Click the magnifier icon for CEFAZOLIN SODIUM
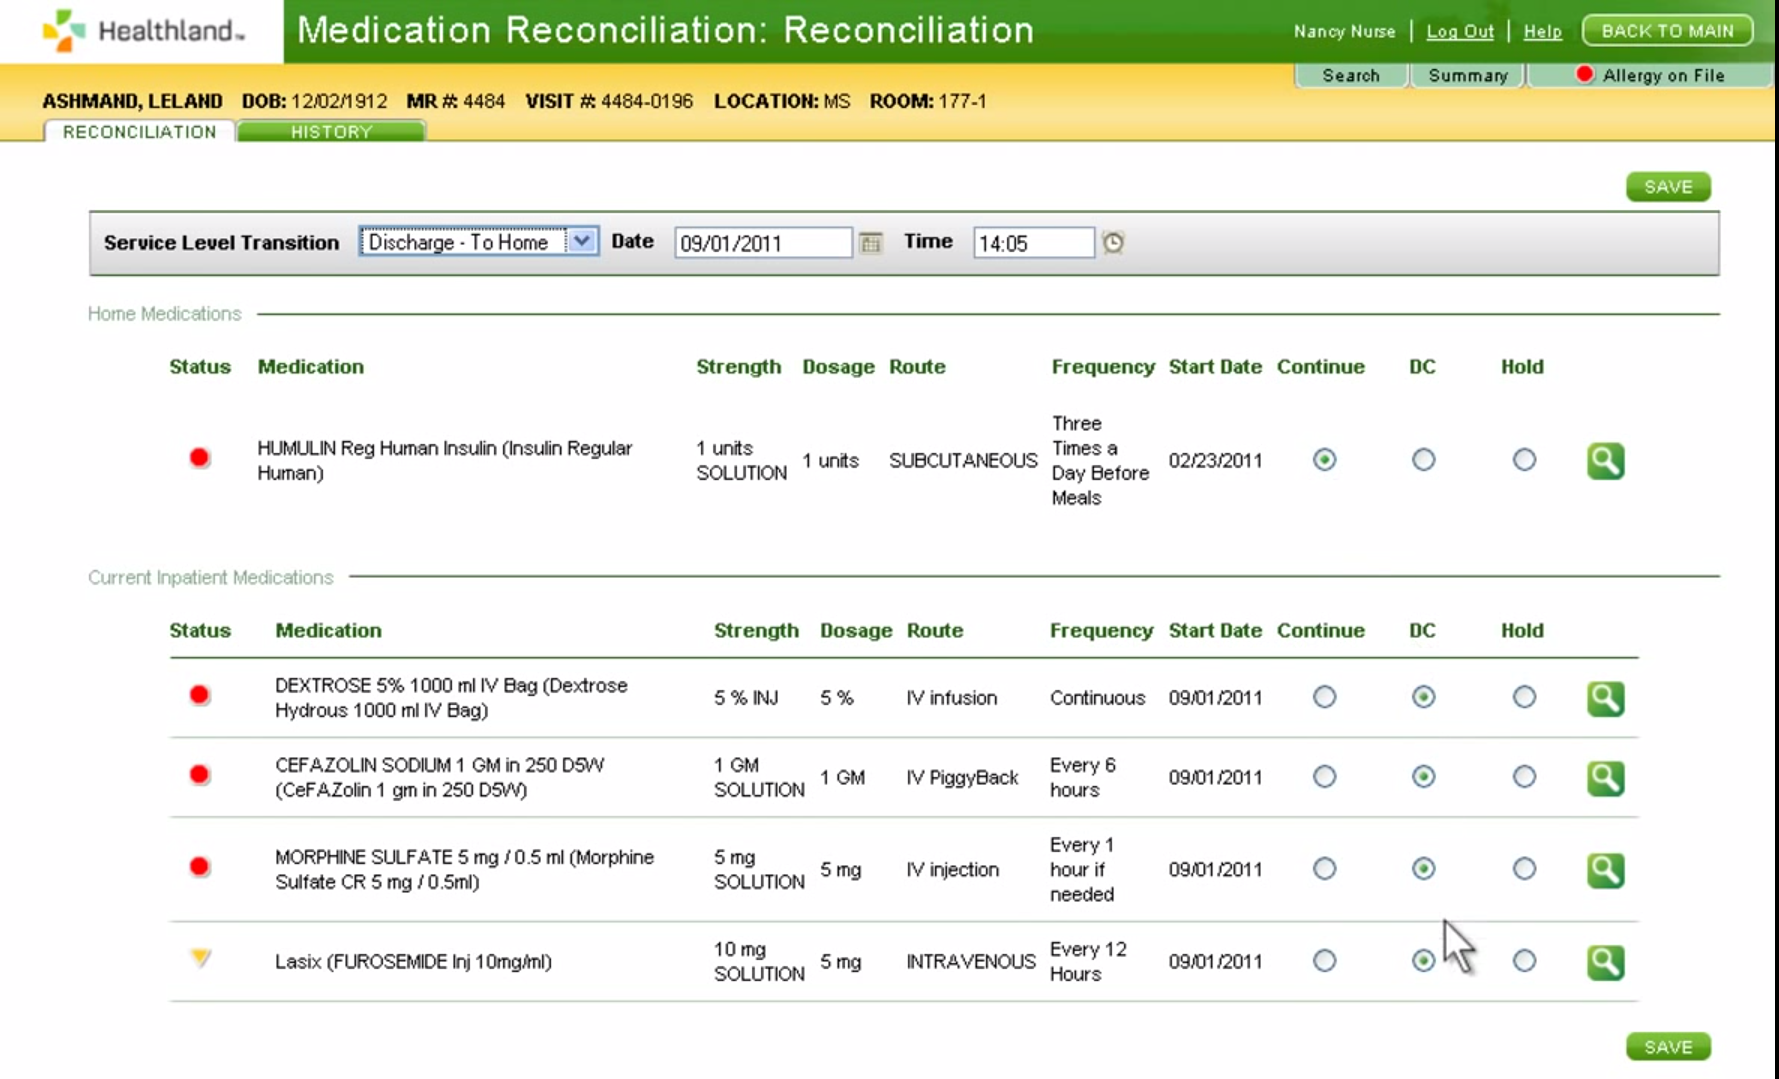This screenshot has height=1079, width=1779. click(1605, 778)
